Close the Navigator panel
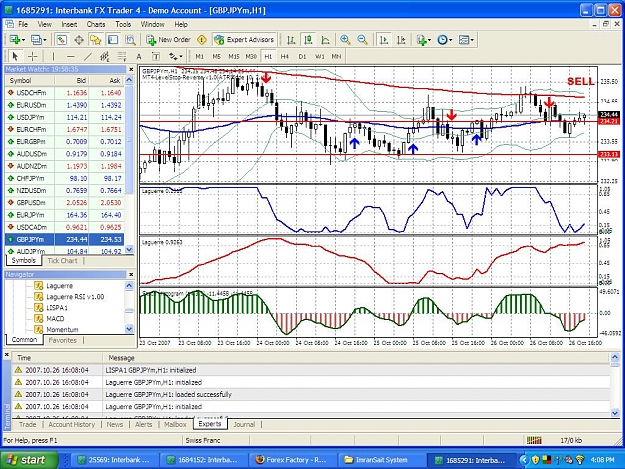Viewport: 625px width, 469px height. coord(131,275)
